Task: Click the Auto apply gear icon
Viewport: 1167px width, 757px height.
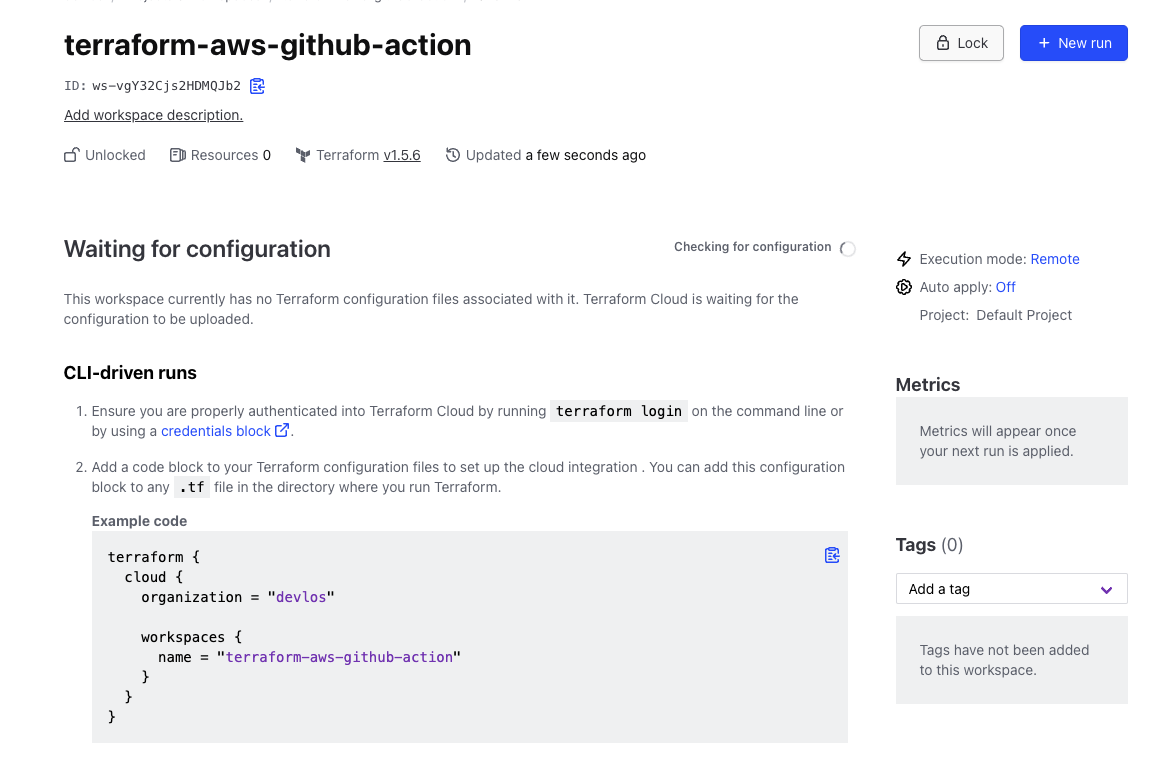Action: (x=904, y=287)
